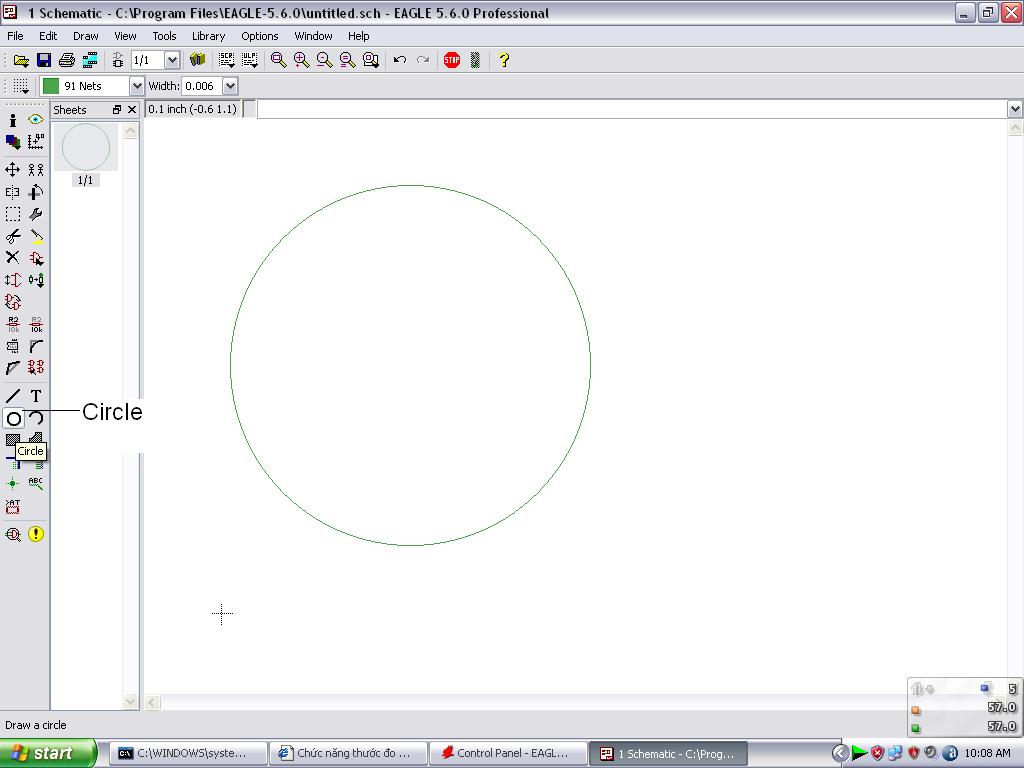Viewport: 1024px width, 768px height.
Task: Click the Save file icon
Action: point(44,60)
